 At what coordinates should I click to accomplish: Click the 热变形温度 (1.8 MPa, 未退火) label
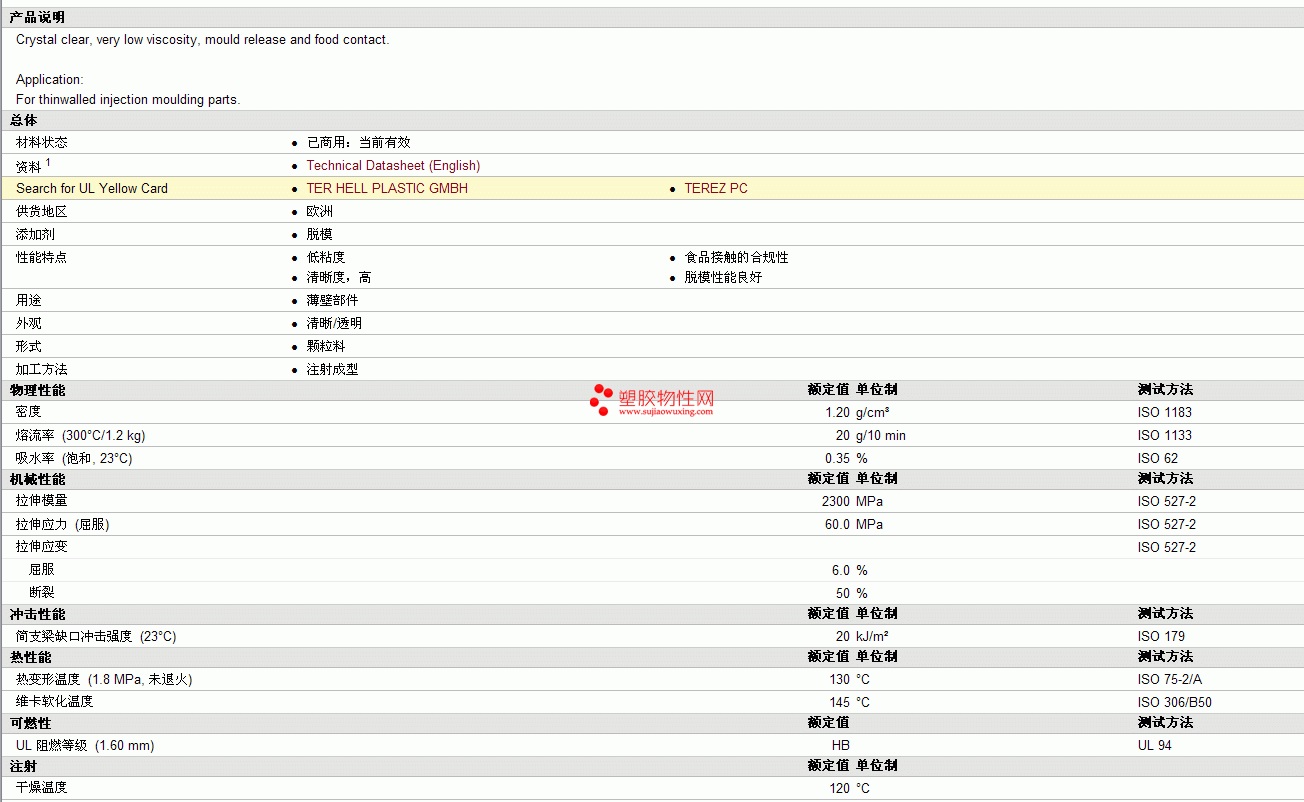(x=104, y=679)
